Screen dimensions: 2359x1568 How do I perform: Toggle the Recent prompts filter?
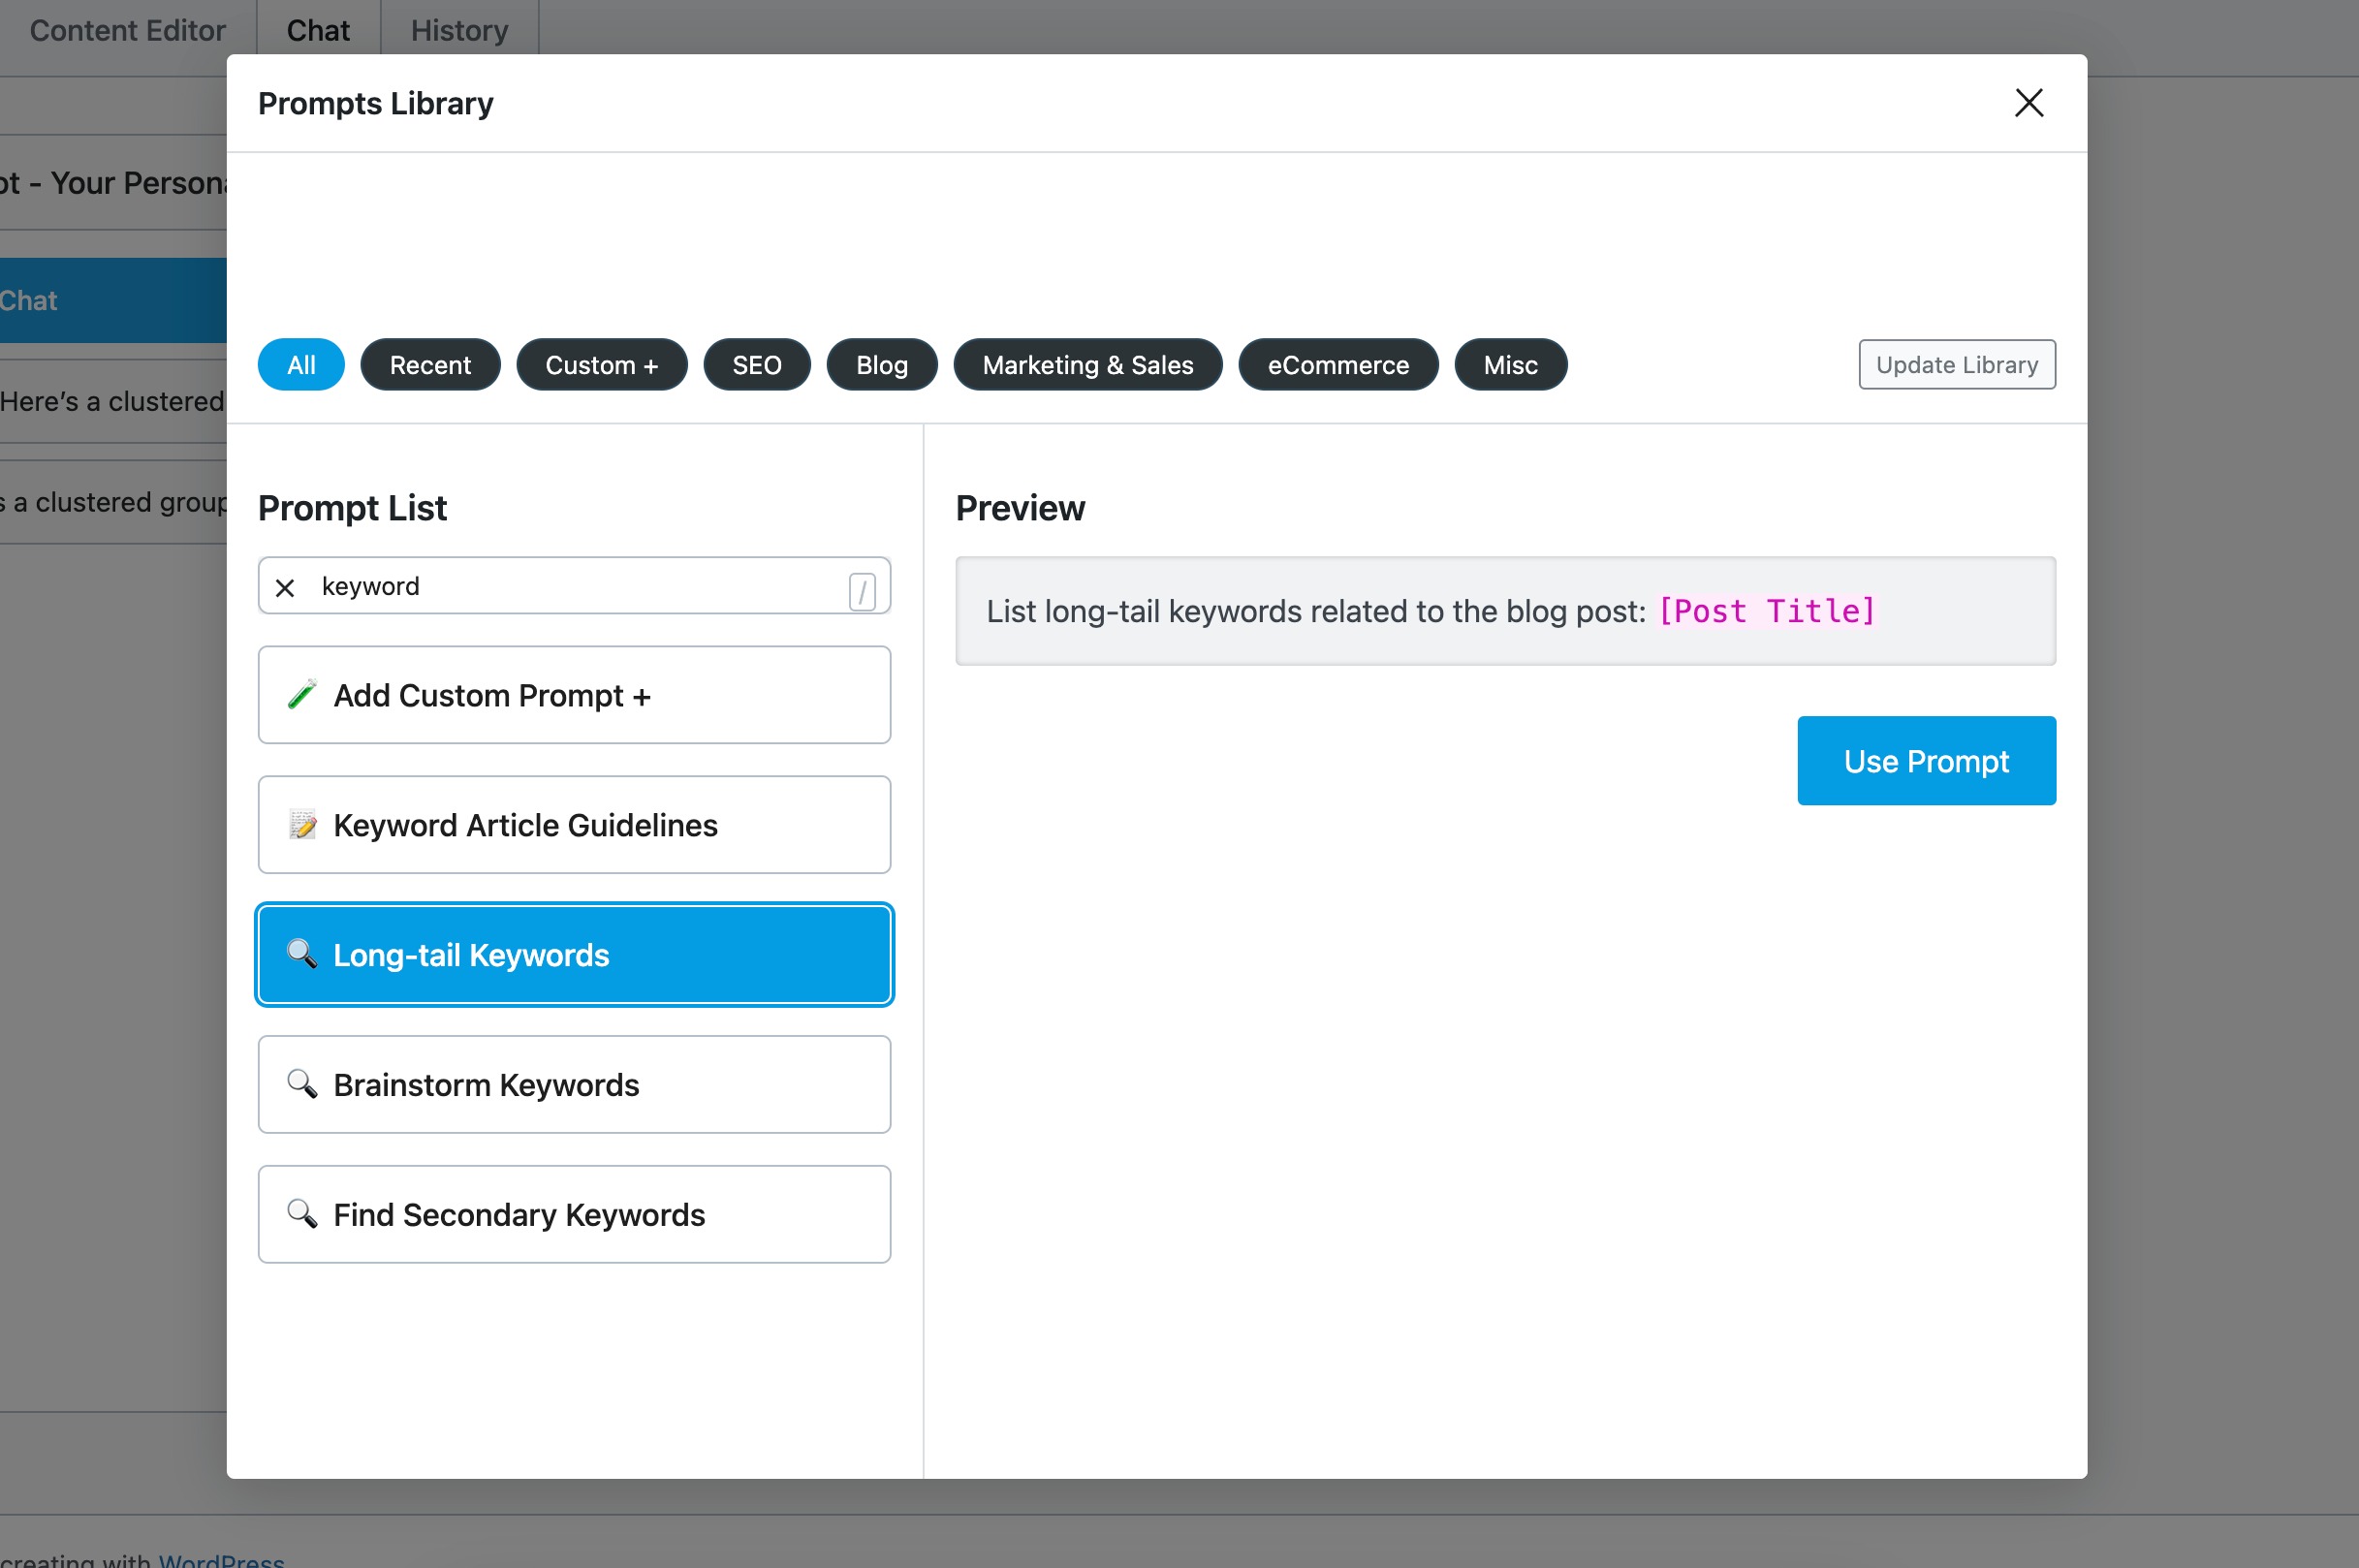click(430, 364)
